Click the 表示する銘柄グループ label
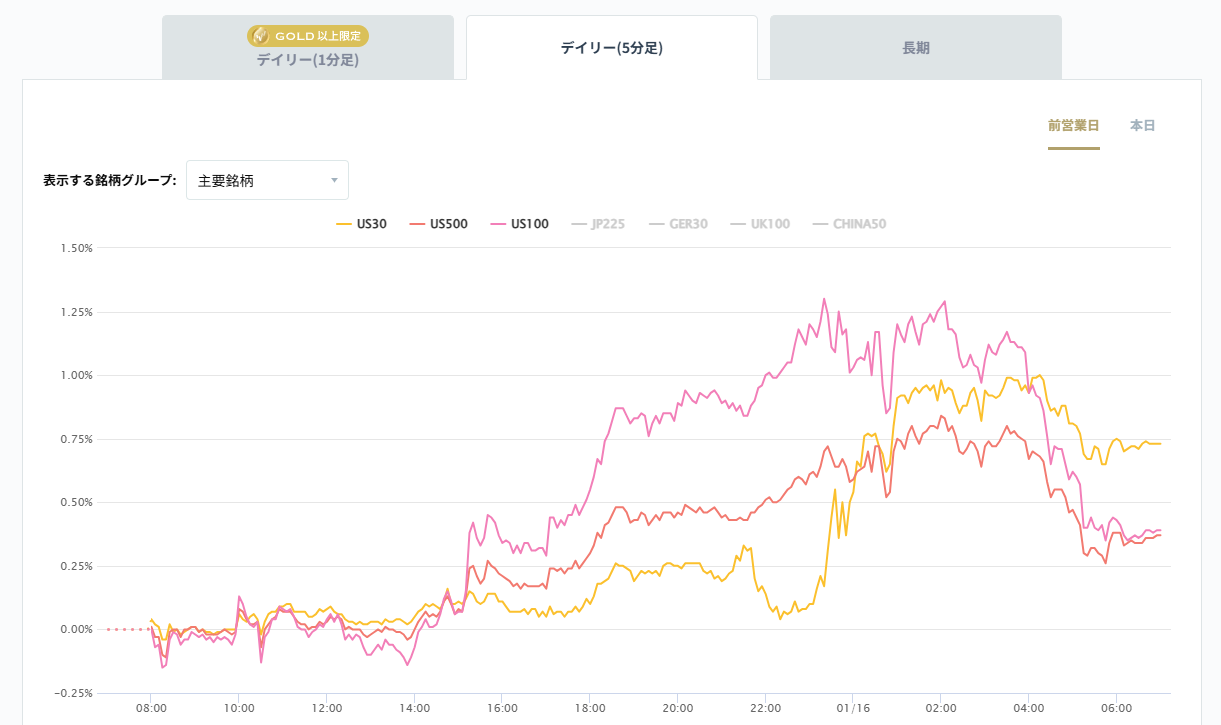 110,181
